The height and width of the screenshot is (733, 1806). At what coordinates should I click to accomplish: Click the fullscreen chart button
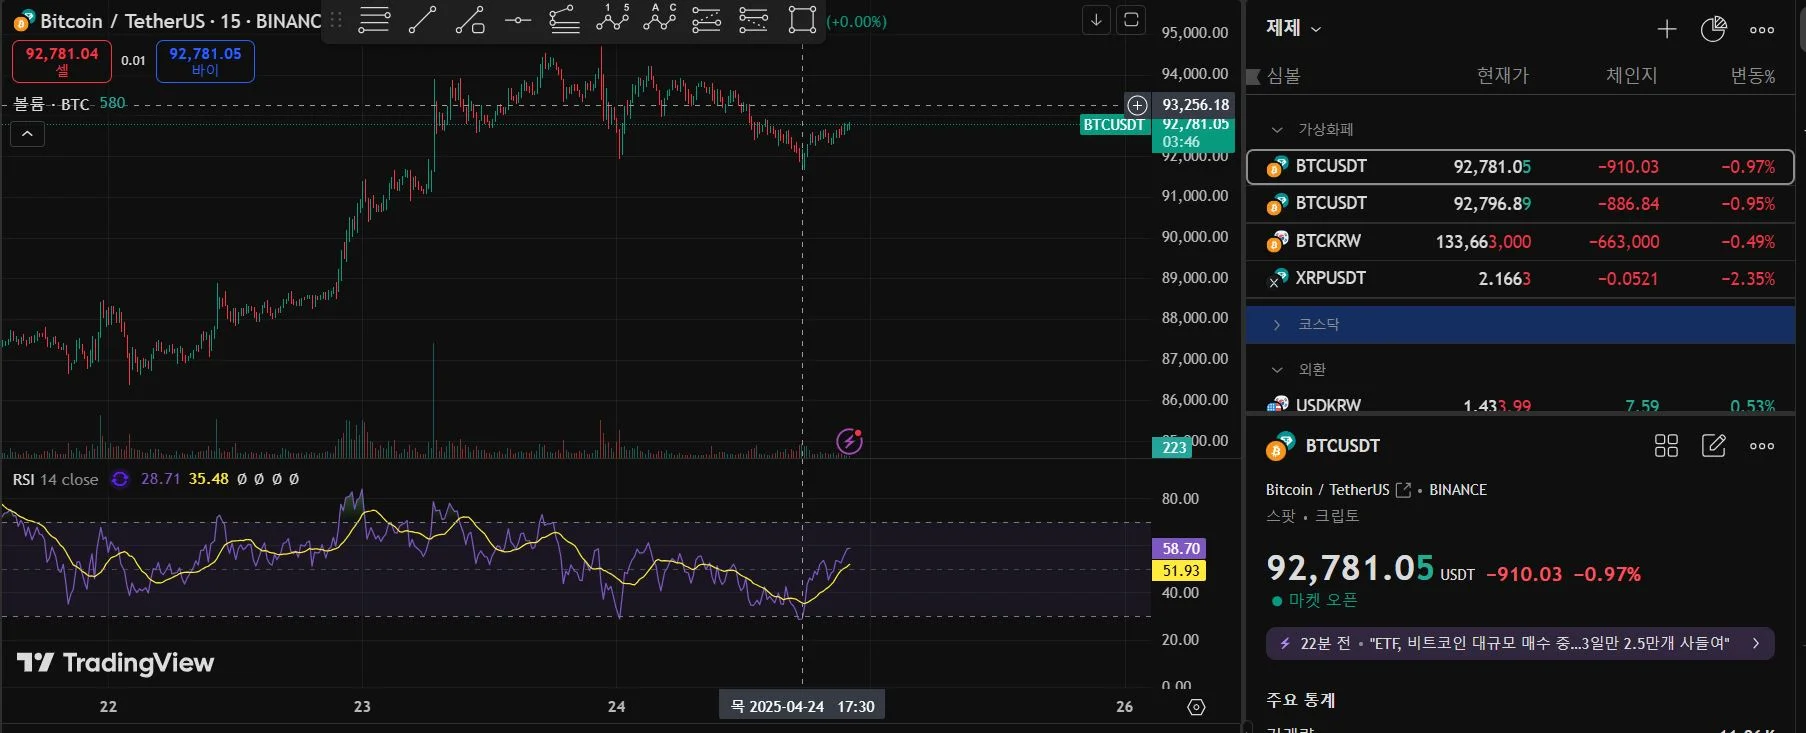(x=1131, y=20)
